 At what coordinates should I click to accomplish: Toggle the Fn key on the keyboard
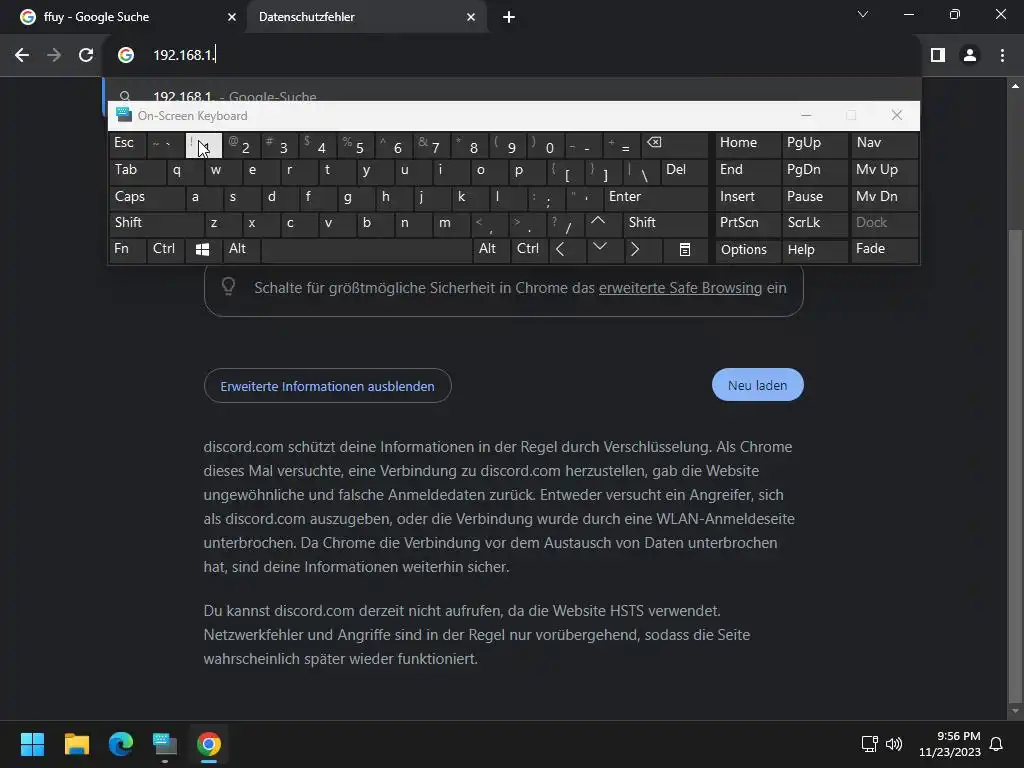point(127,250)
